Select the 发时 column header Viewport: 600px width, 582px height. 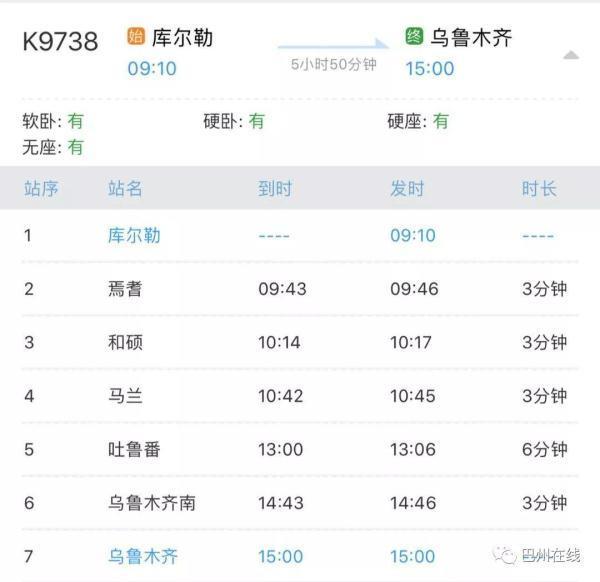tap(407, 188)
